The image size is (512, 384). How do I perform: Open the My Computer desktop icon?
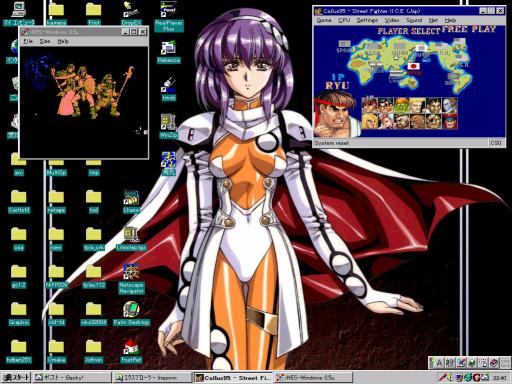point(19,13)
